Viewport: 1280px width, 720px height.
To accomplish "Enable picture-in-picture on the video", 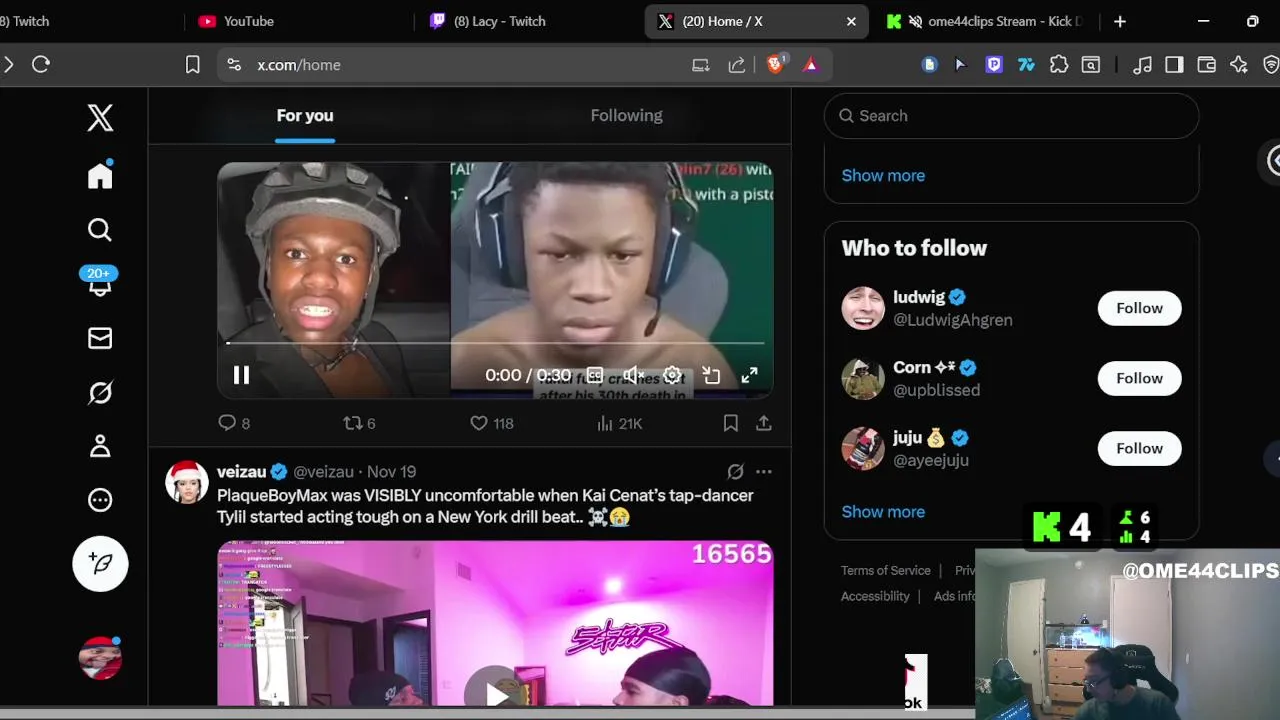I will [711, 375].
